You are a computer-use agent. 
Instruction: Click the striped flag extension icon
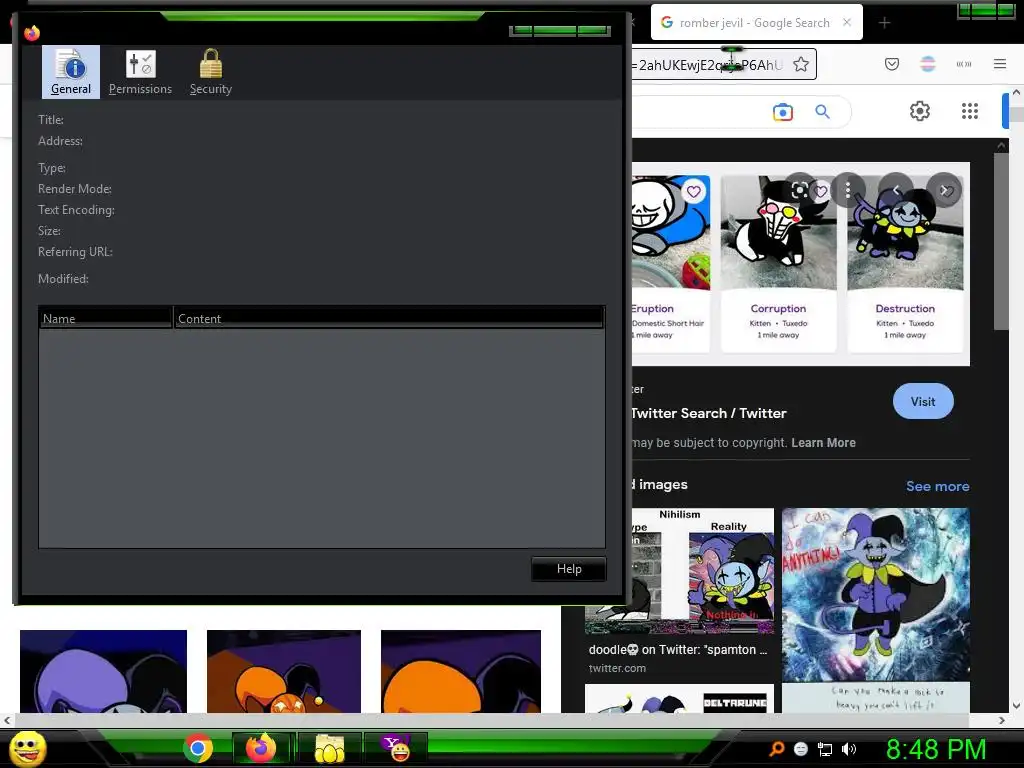tap(927, 64)
